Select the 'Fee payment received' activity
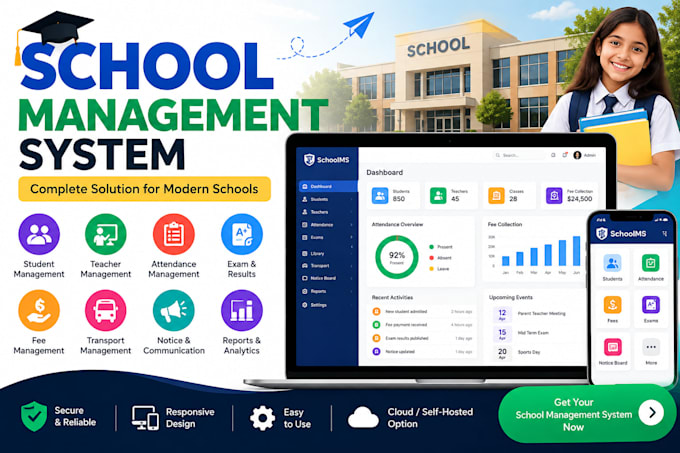The width and height of the screenshot is (680, 453). (422, 324)
